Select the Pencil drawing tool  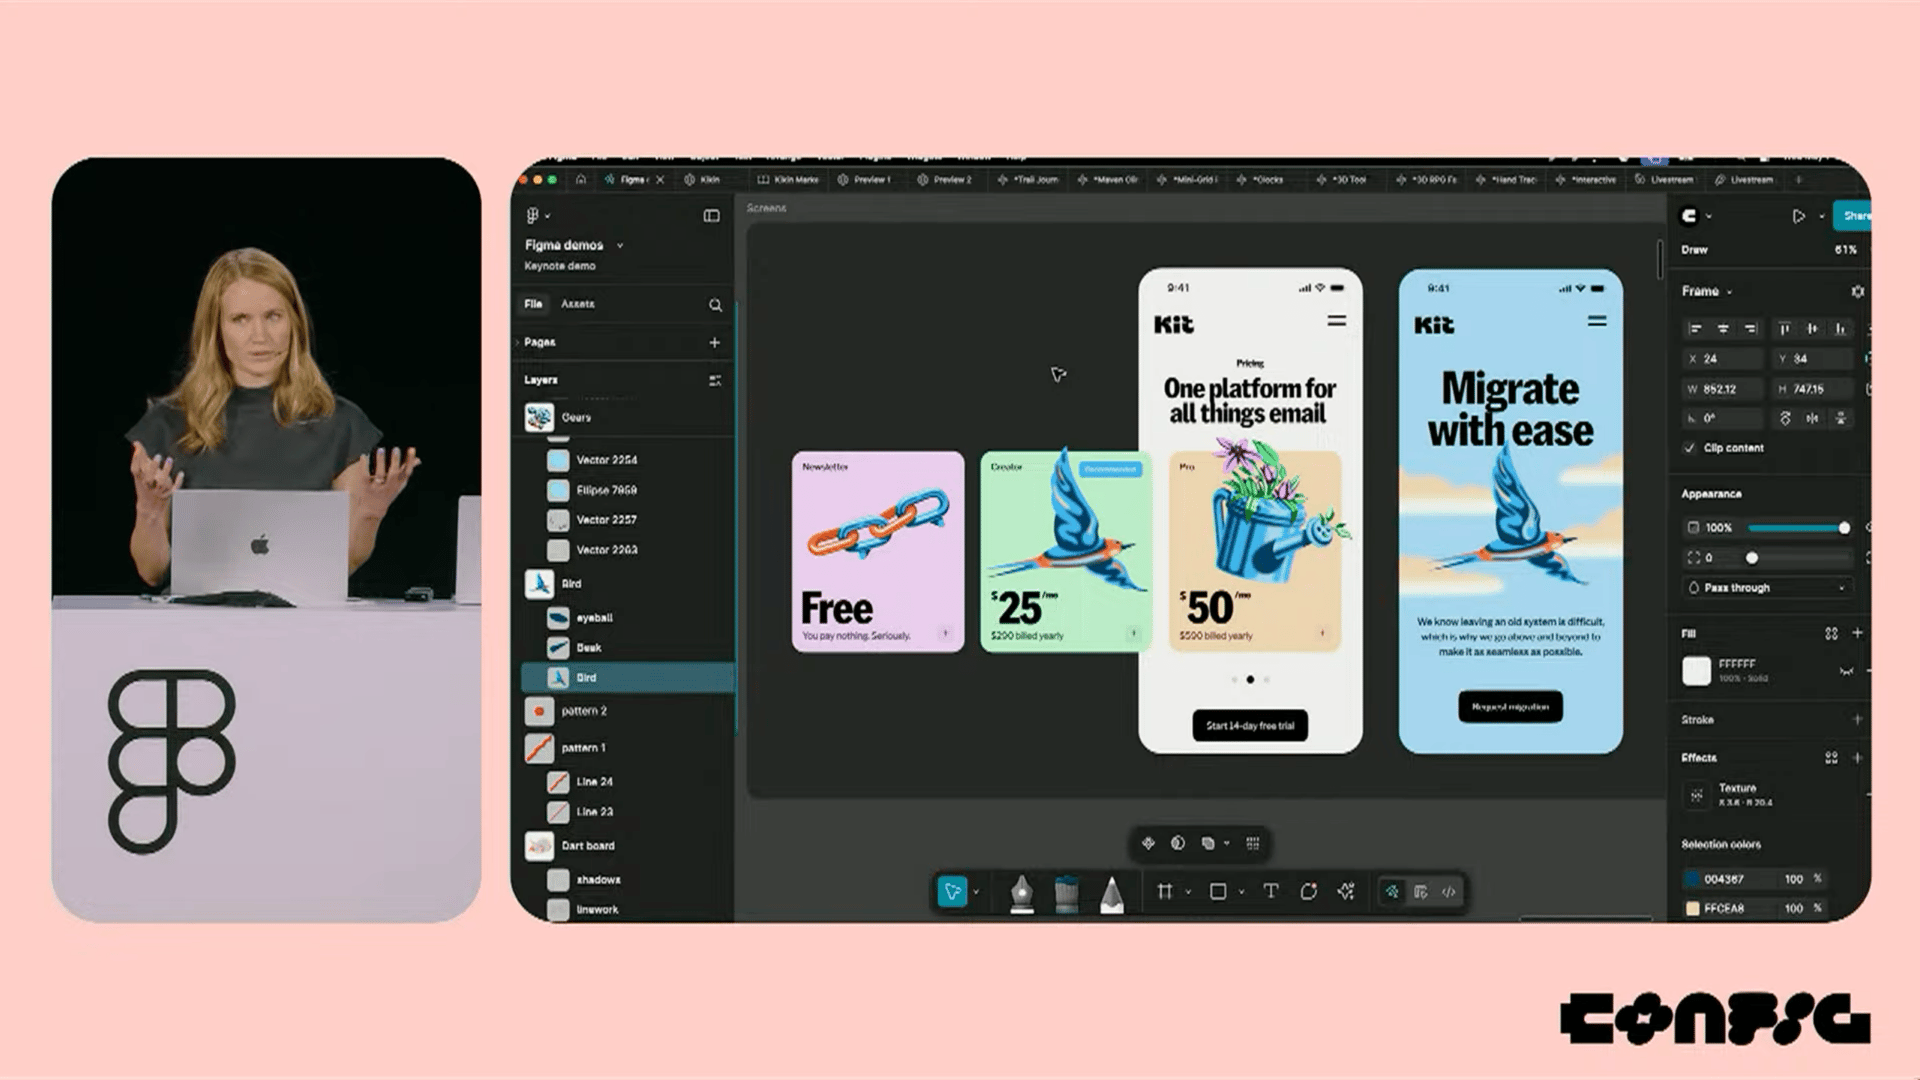point(1111,893)
